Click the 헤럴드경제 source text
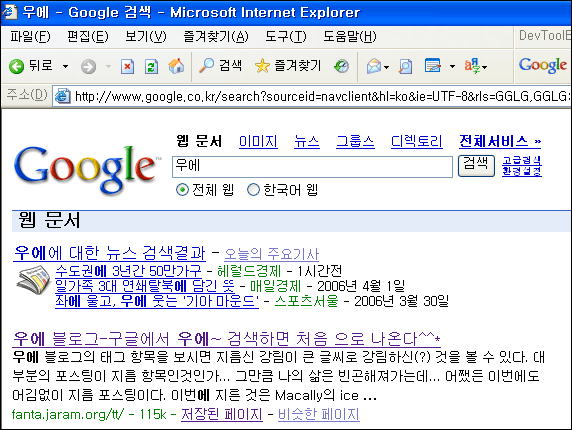This screenshot has height=430, width=572. tap(249, 271)
